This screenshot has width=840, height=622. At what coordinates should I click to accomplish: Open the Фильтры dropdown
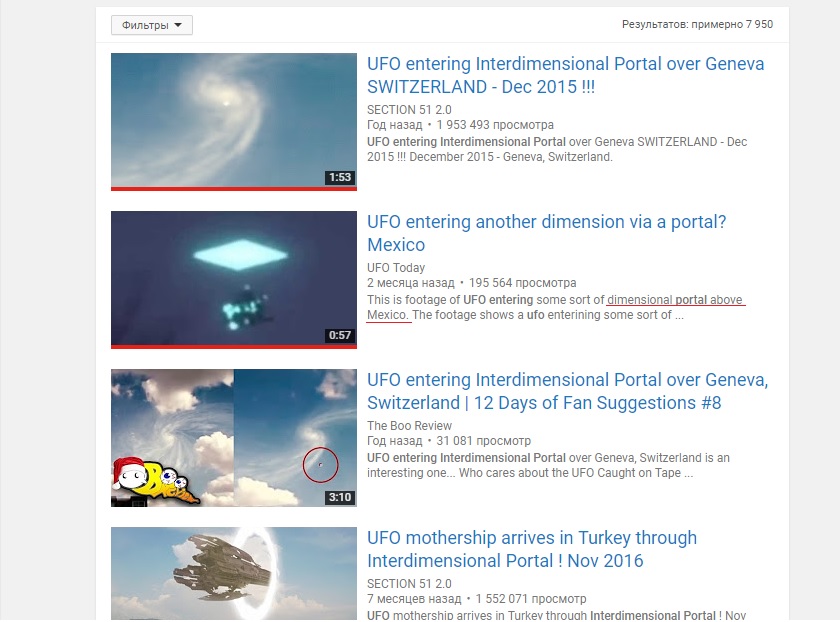coord(152,25)
